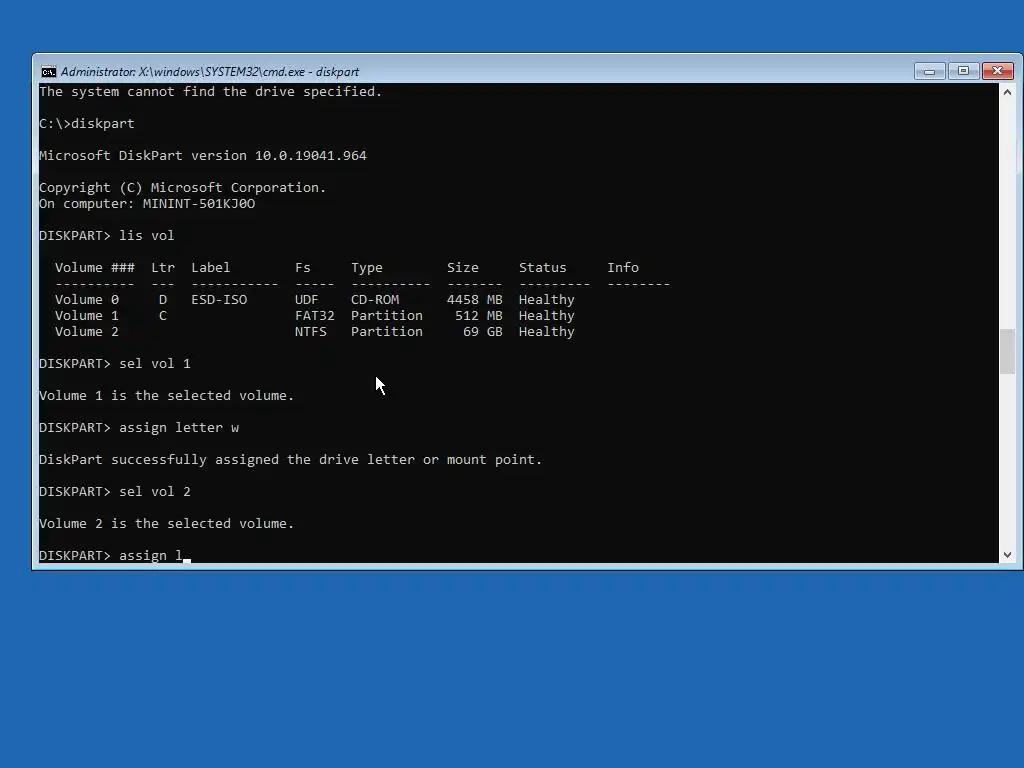Click the 'Status' column header
The width and height of the screenshot is (1024, 768).
543,268
